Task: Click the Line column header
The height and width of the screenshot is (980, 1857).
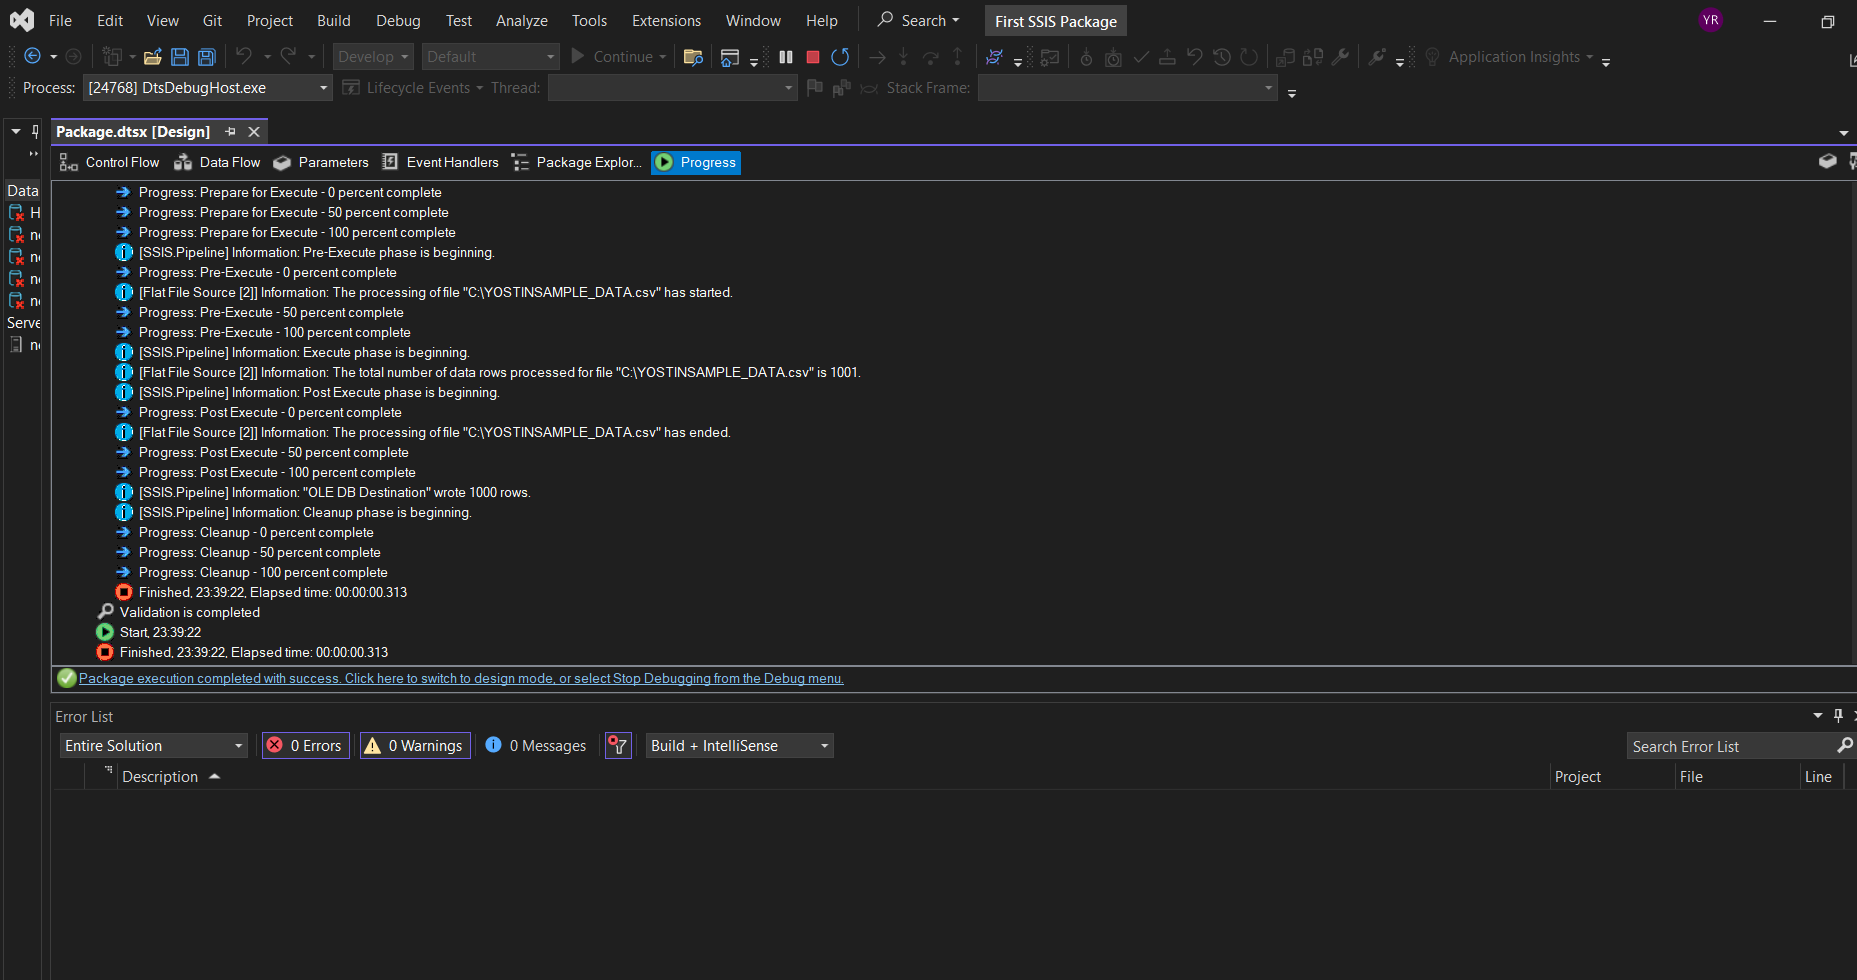Action: coord(1818,776)
